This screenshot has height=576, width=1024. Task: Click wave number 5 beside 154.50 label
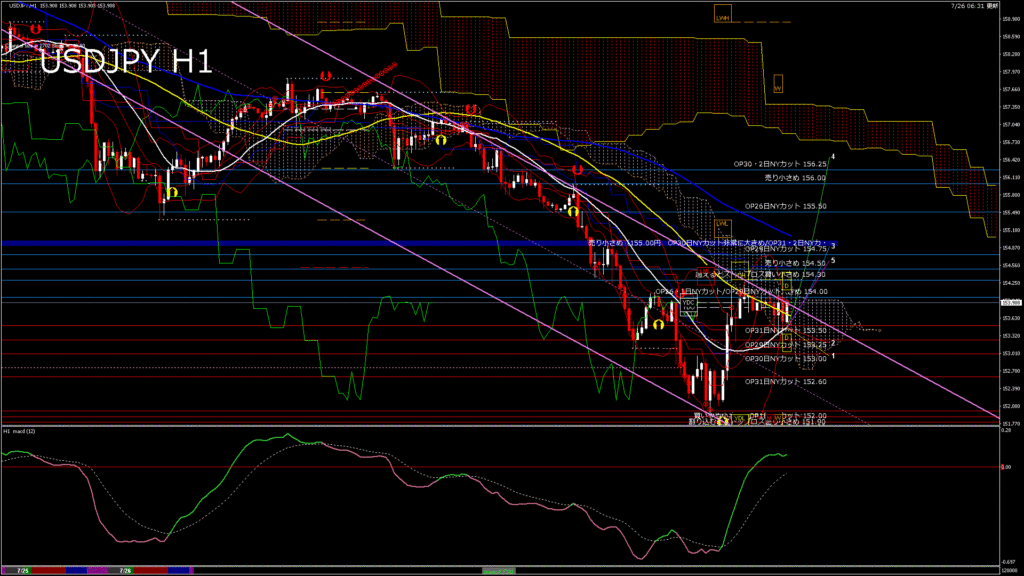(834, 261)
